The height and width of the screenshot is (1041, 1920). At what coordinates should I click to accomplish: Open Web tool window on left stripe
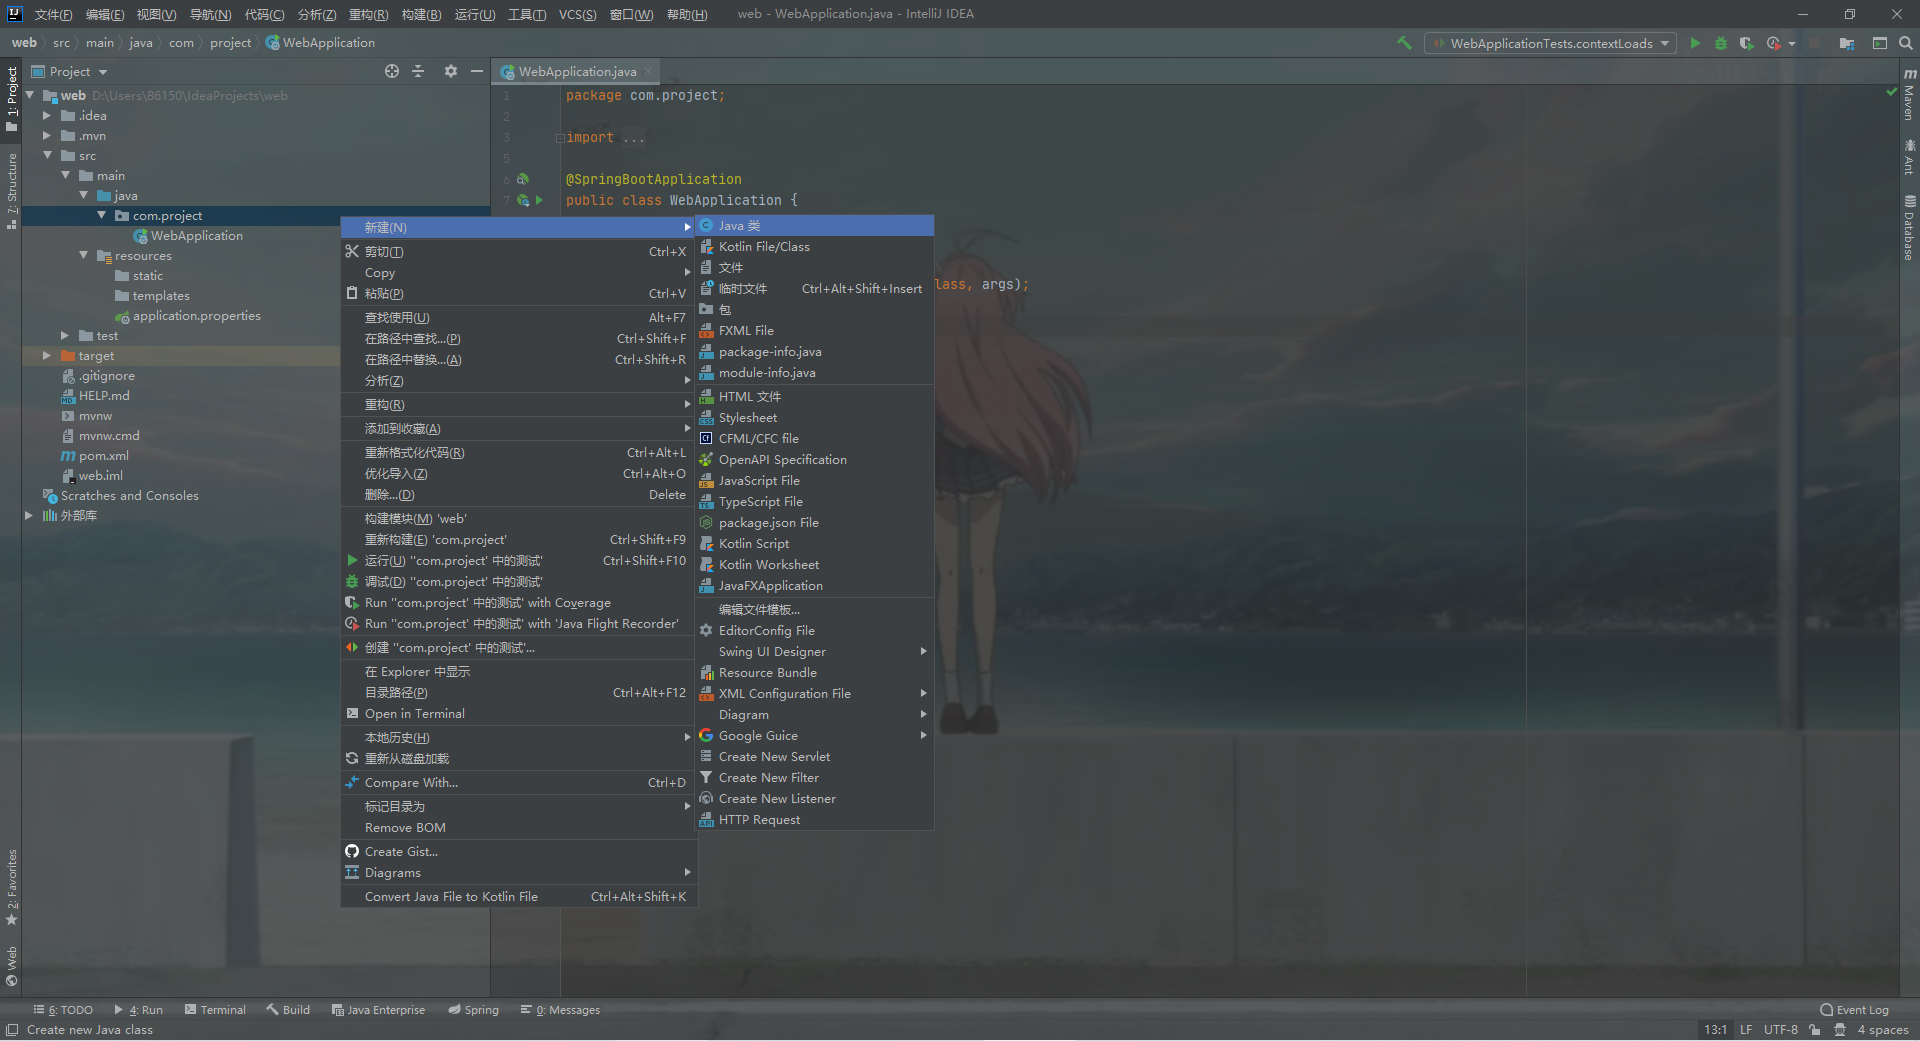click(x=12, y=966)
